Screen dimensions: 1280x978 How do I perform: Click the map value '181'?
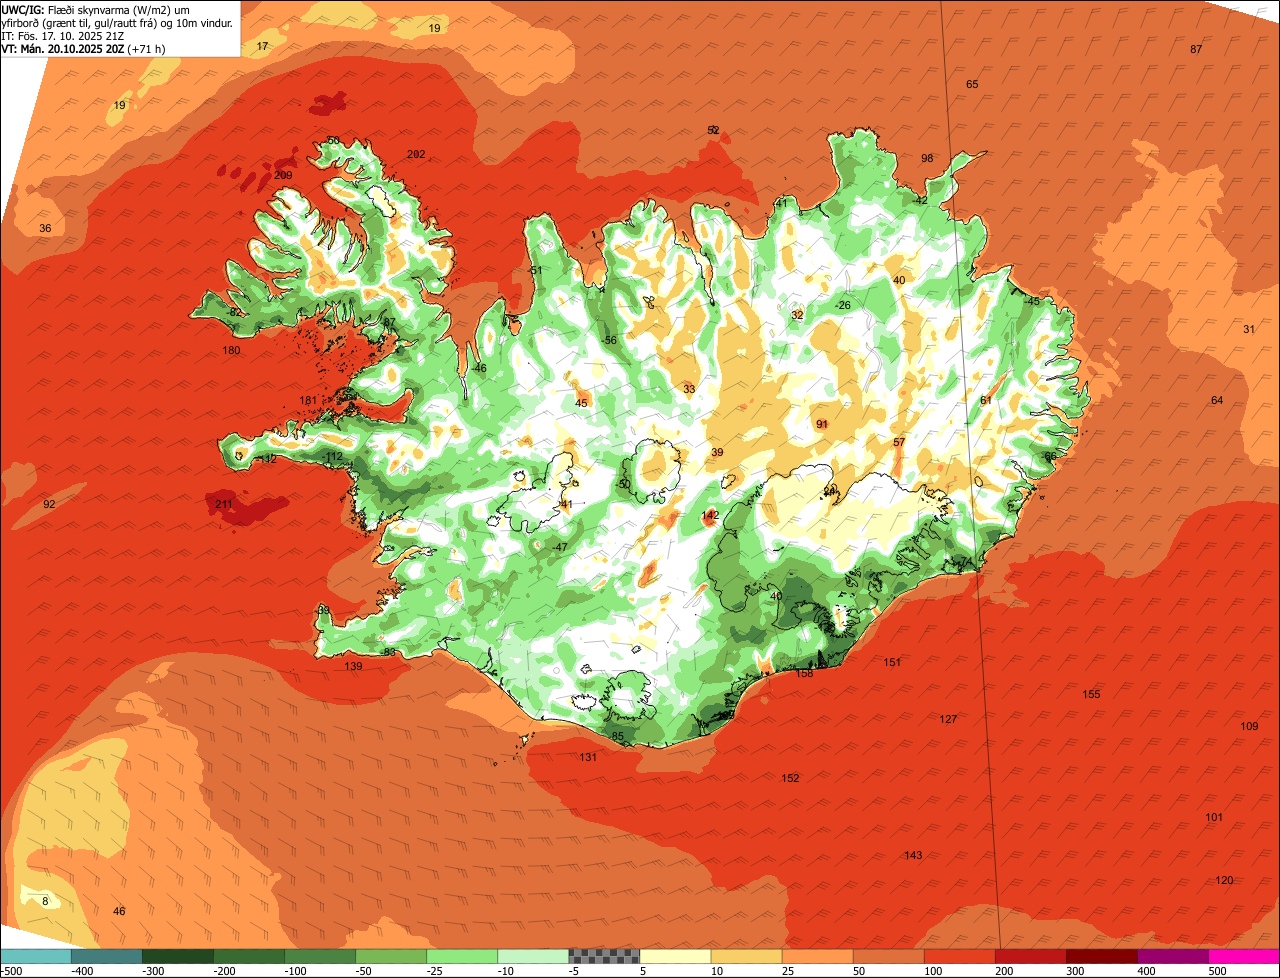[308, 401]
